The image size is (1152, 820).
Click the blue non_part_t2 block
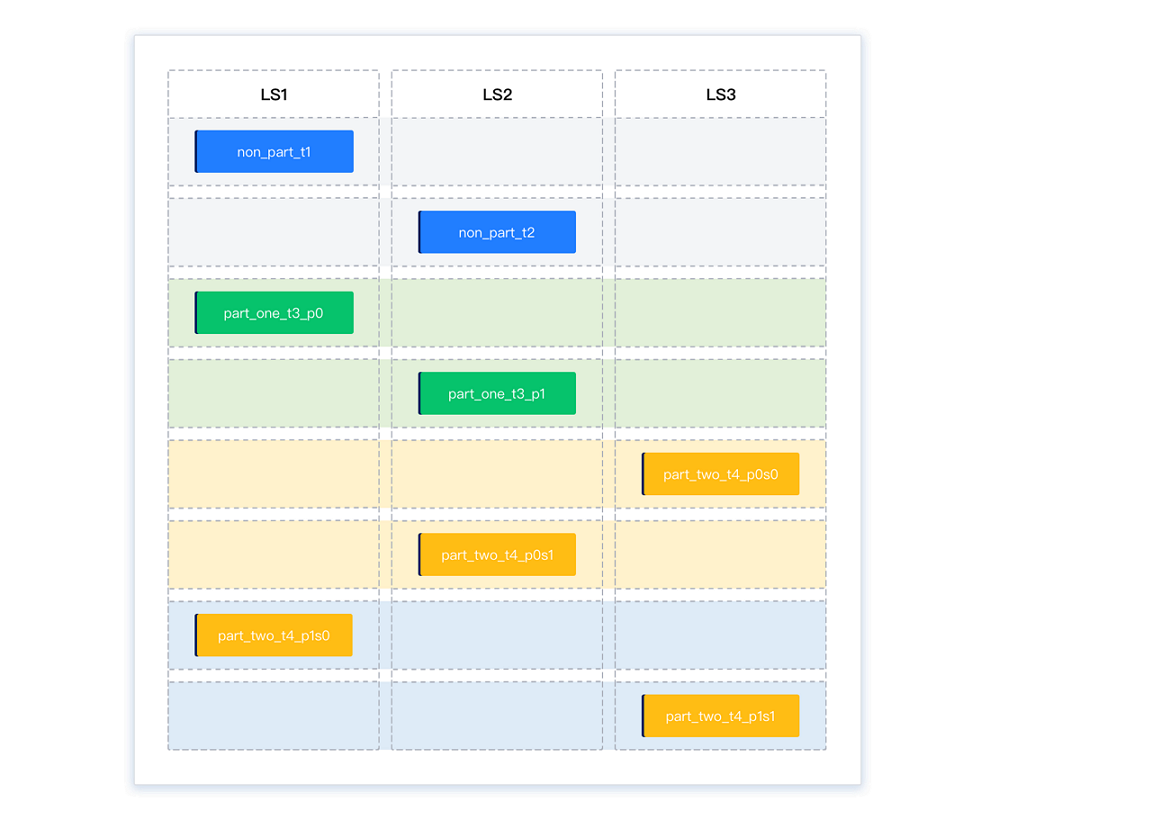[497, 232]
